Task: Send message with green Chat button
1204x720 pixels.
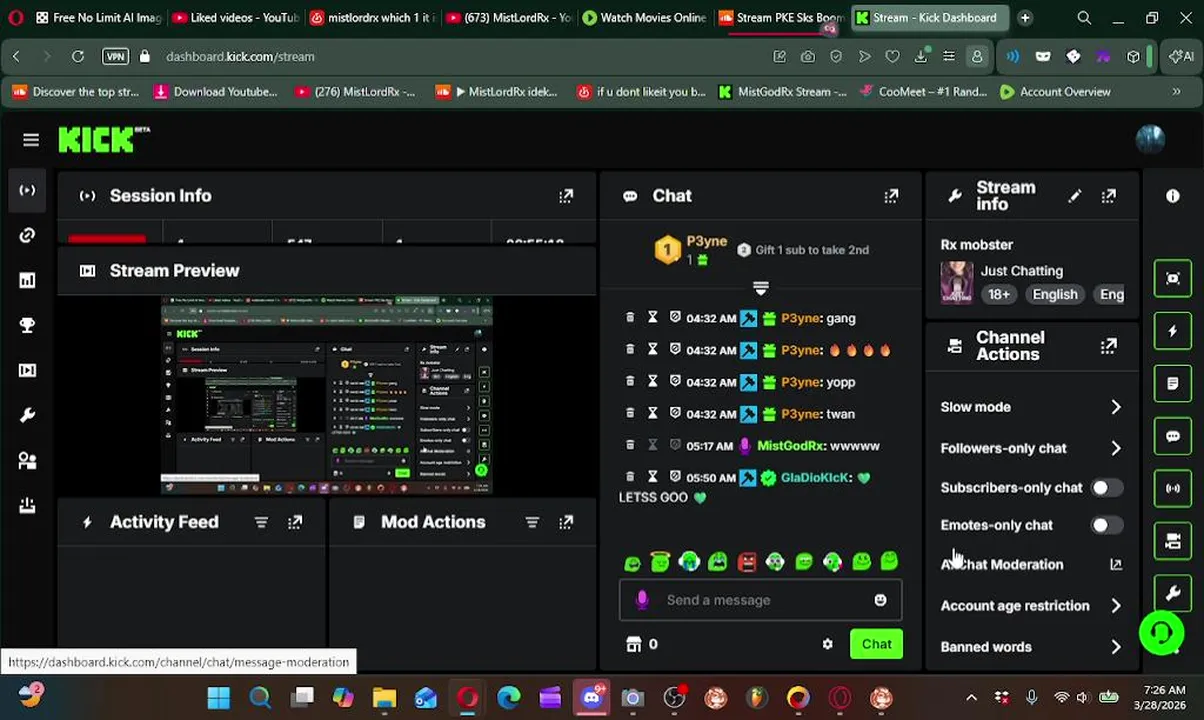Action: click(x=876, y=644)
